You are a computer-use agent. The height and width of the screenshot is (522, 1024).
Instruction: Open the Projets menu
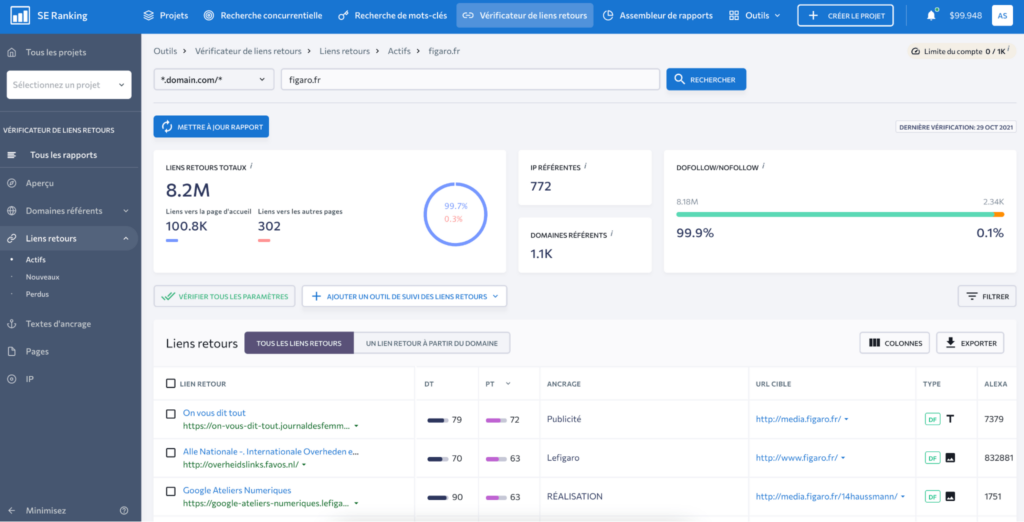click(166, 15)
